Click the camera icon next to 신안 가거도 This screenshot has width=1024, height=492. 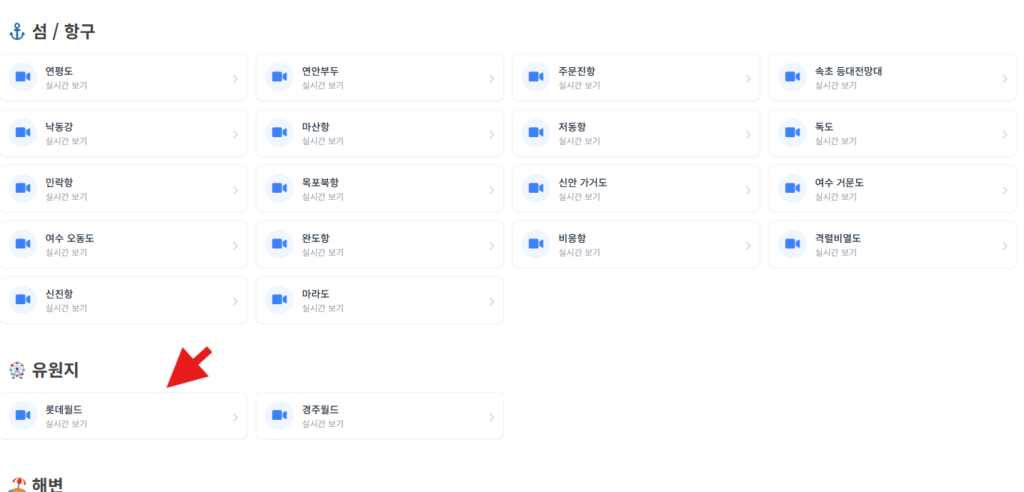tap(536, 189)
